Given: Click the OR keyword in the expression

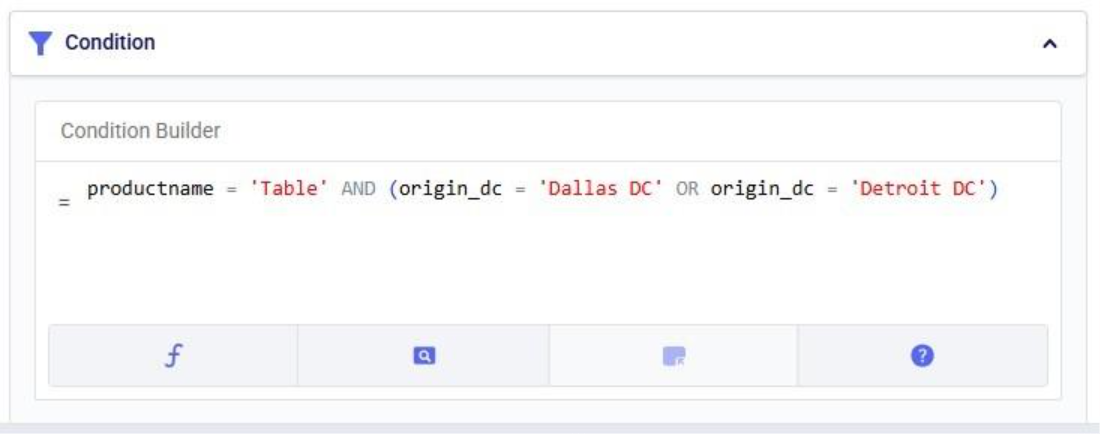Looking at the screenshot, I should pyautogui.click(x=687, y=189).
